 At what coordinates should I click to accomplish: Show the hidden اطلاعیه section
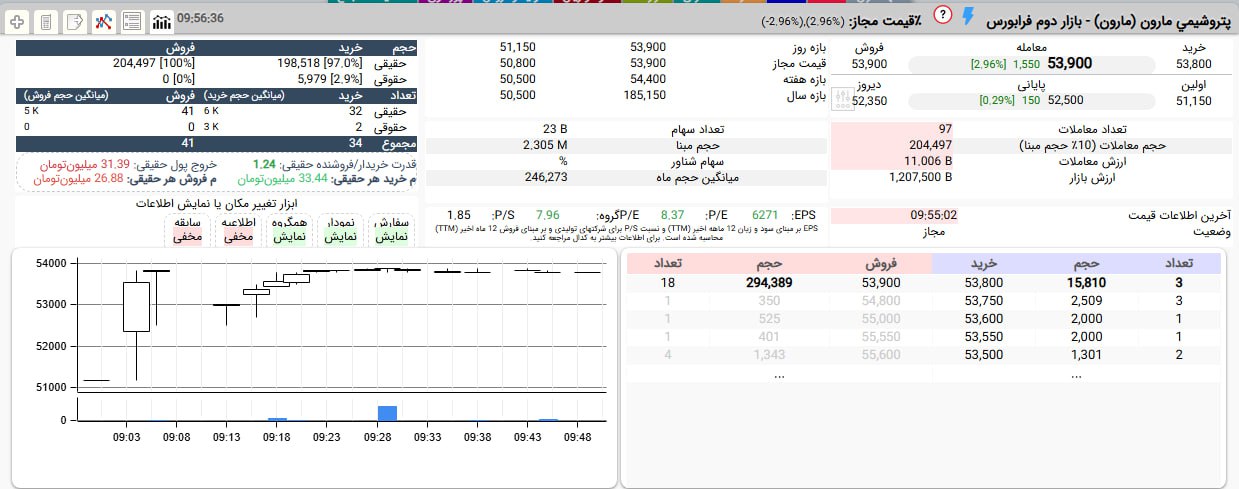pos(238,230)
